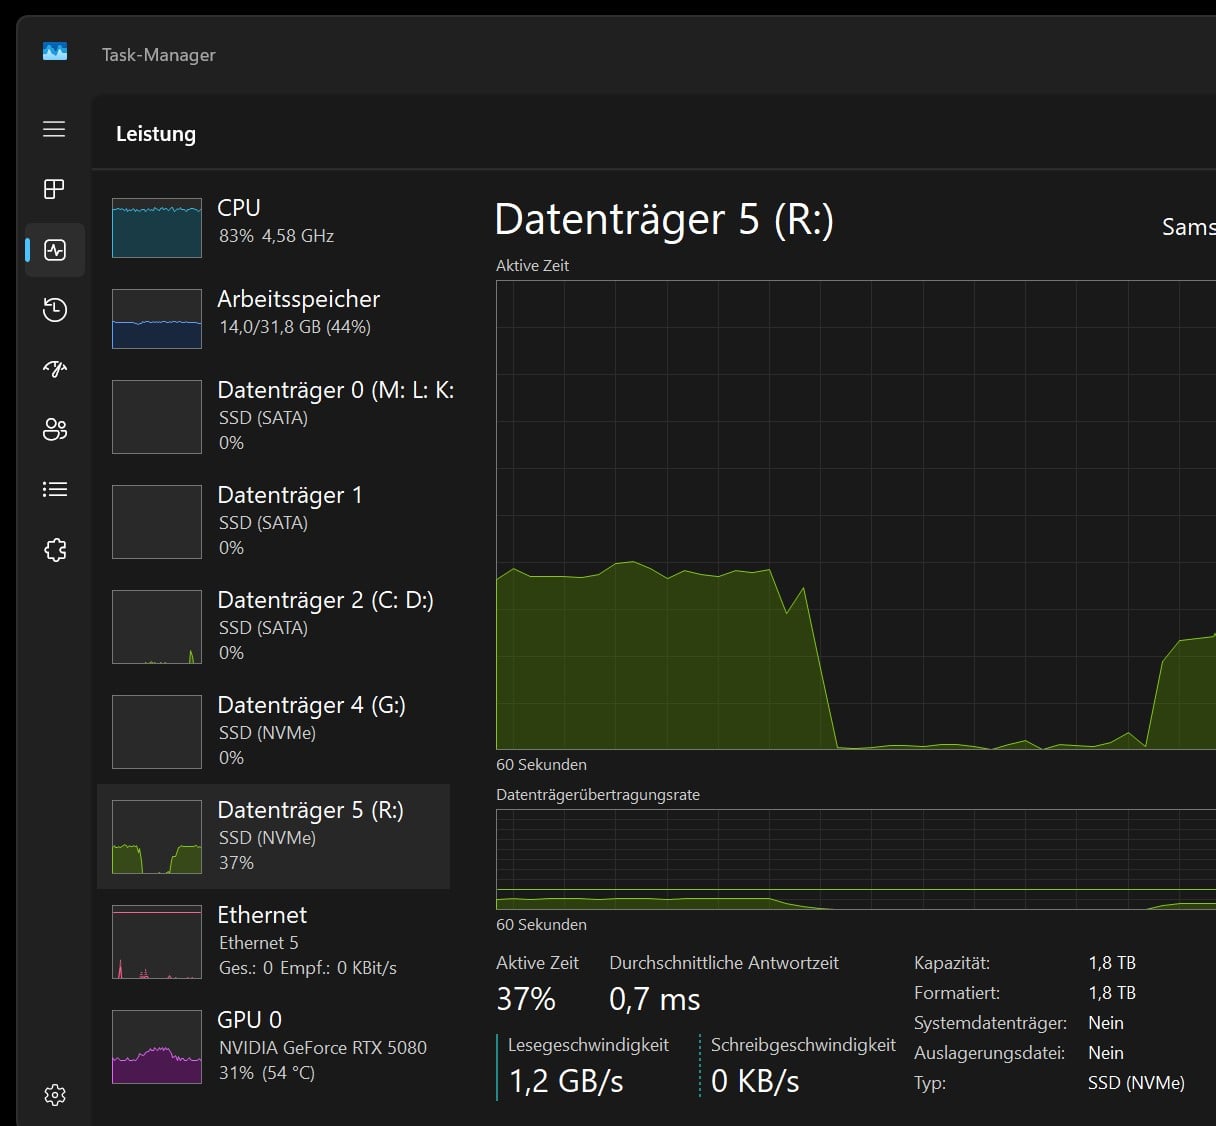Screen dimensions: 1216x1126
Task: Open the Services puzzle icon
Action: [55, 550]
